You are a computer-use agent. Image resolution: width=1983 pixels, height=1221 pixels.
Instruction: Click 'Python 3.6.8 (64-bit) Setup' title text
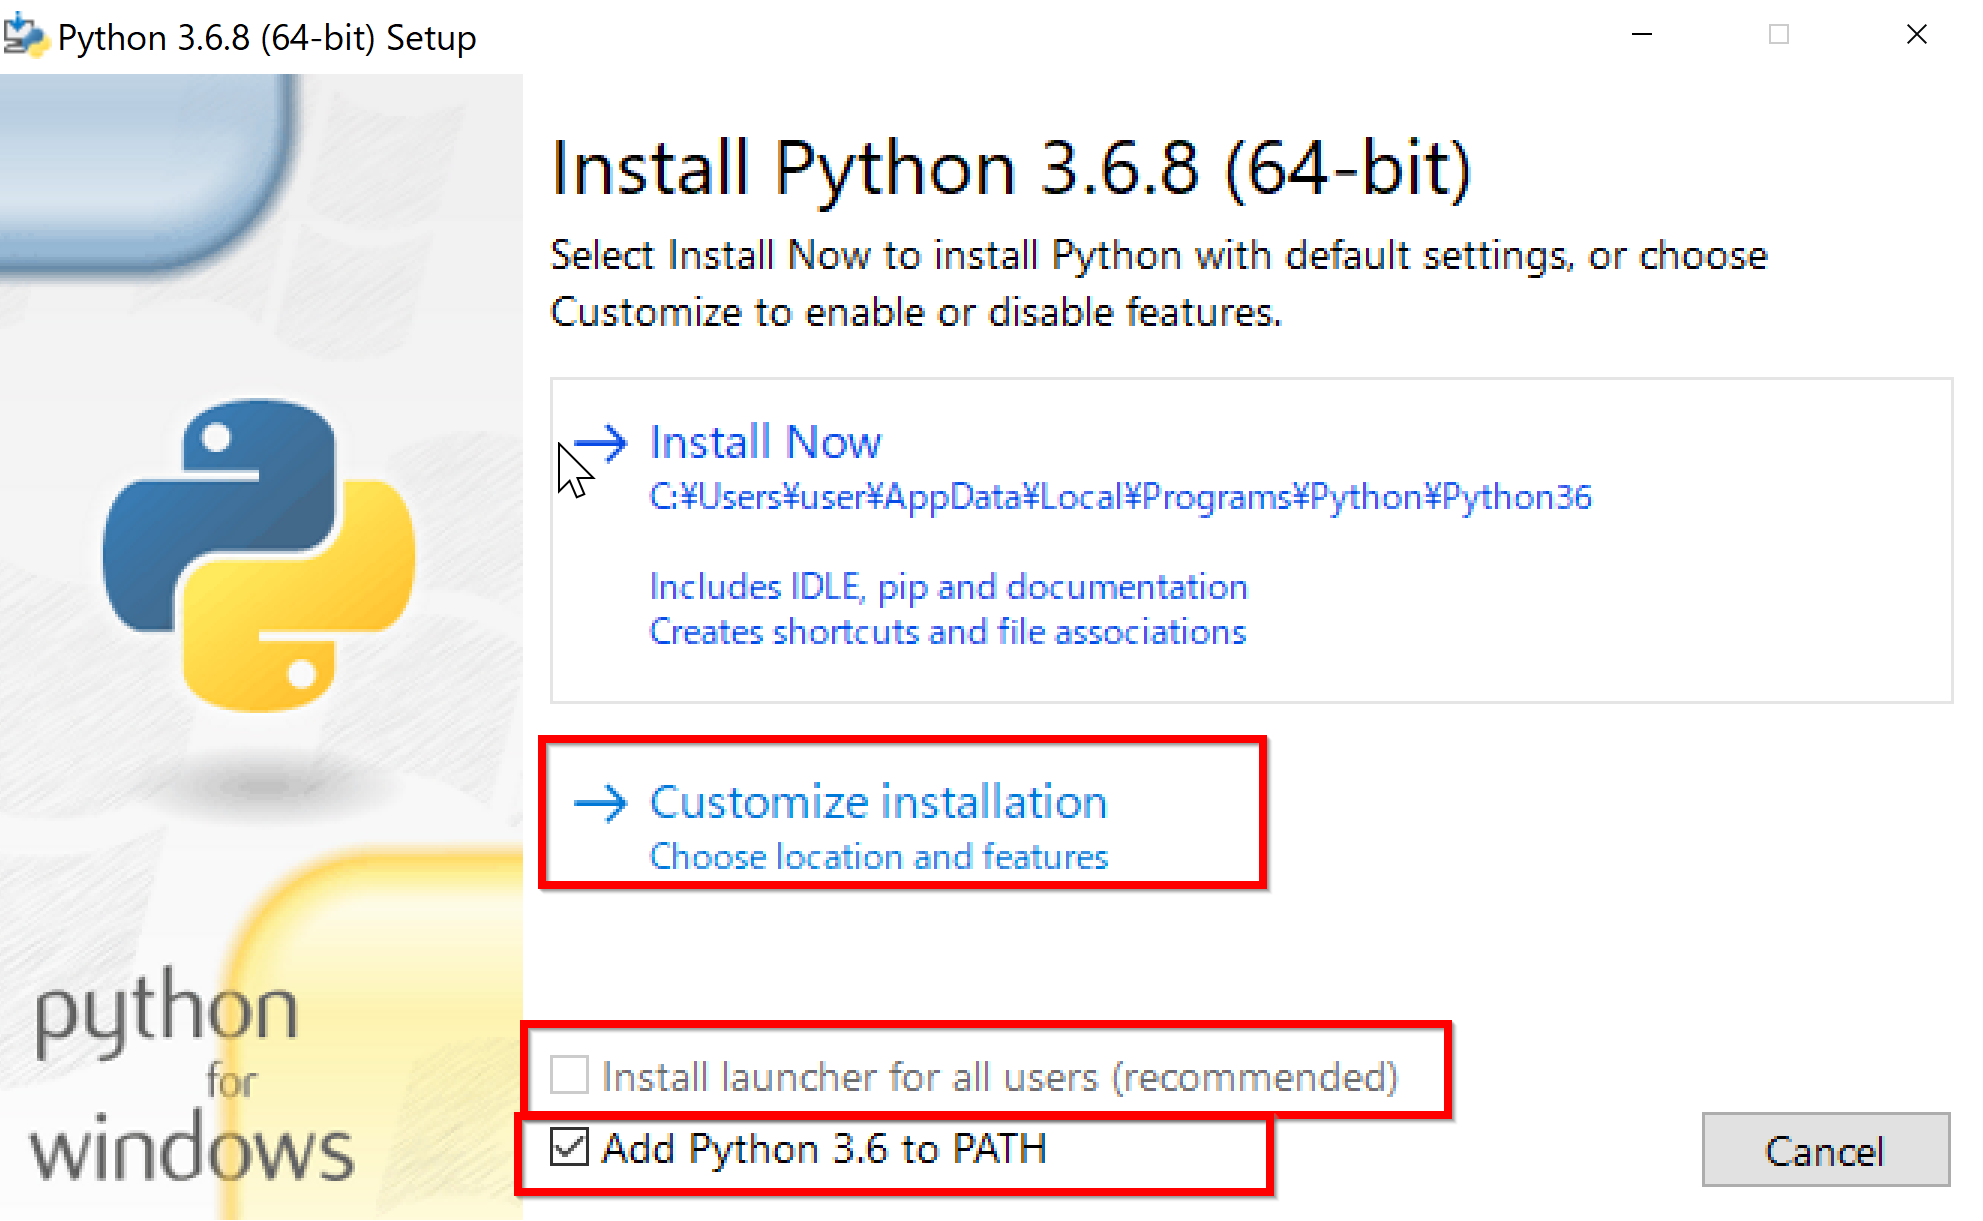coord(267,38)
